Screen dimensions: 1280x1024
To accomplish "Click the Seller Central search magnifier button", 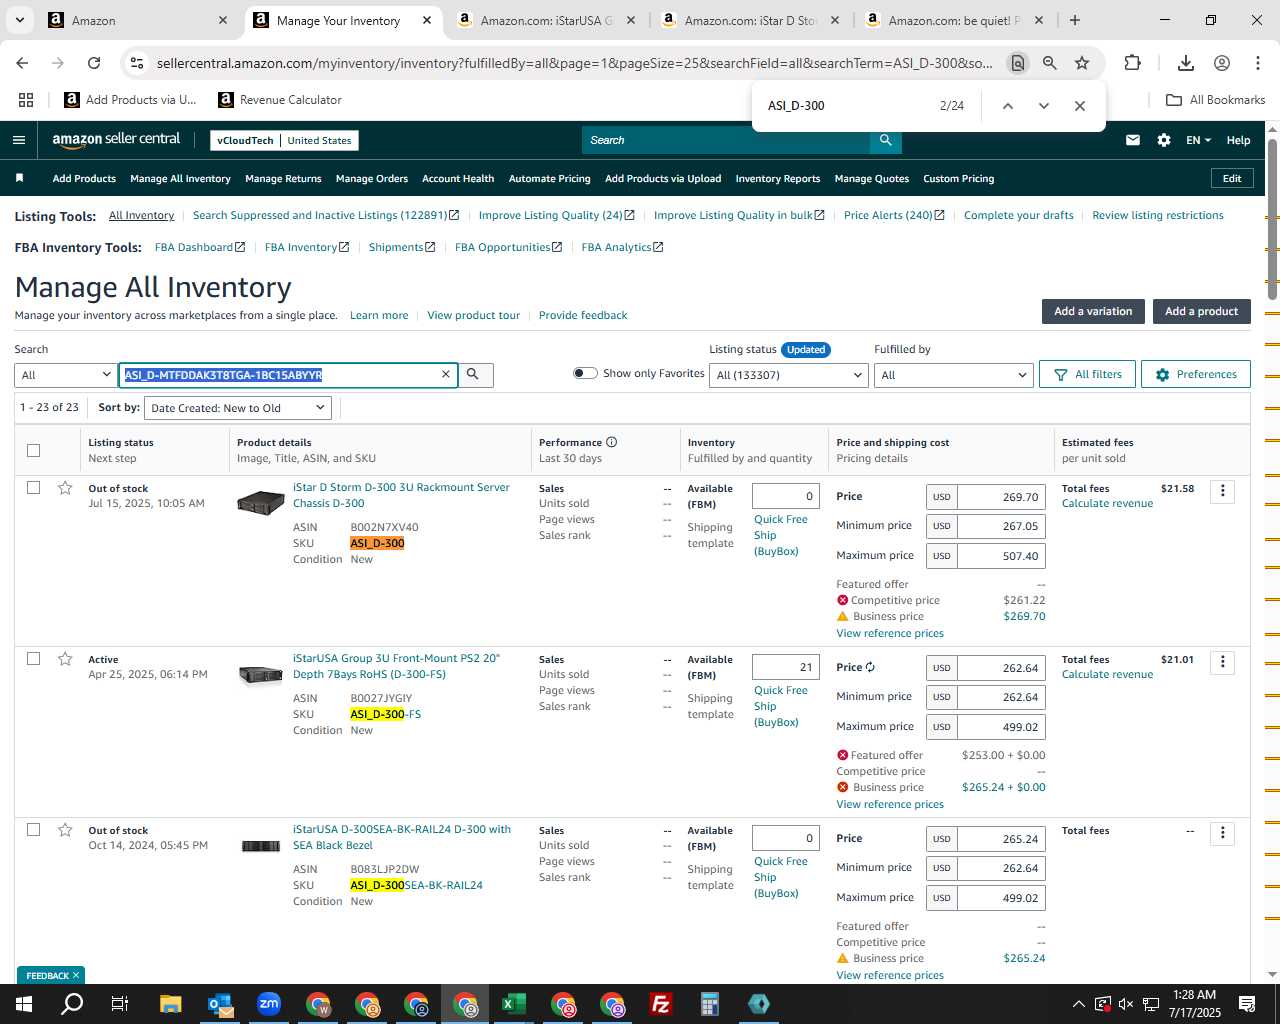I will [885, 140].
